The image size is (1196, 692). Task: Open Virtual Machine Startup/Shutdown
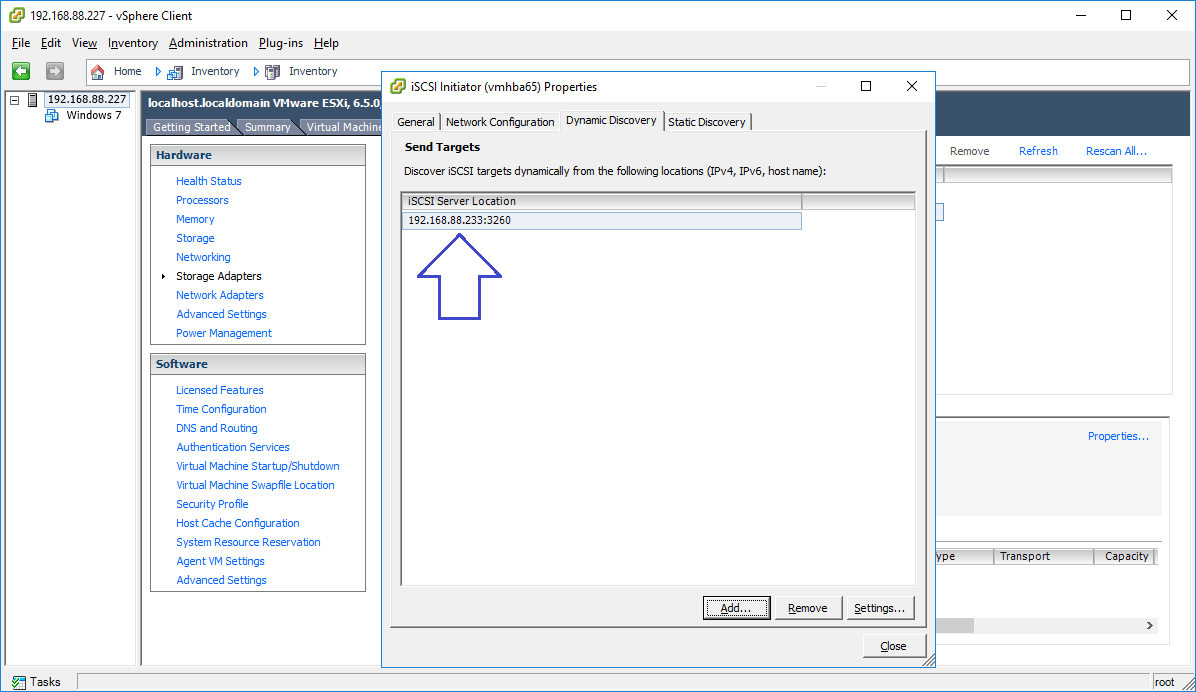(x=258, y=466)
